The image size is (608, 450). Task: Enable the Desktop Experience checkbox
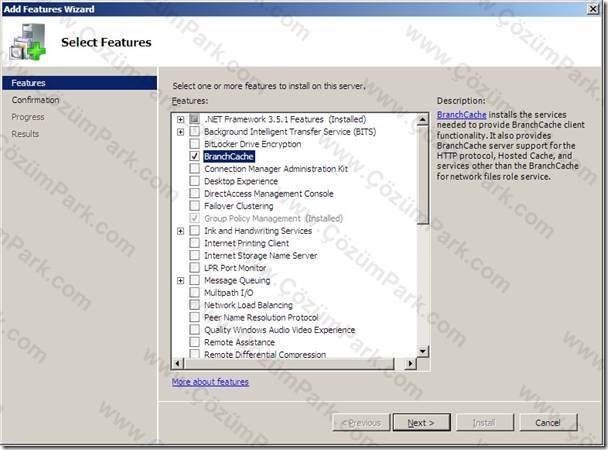click(195, 181)
